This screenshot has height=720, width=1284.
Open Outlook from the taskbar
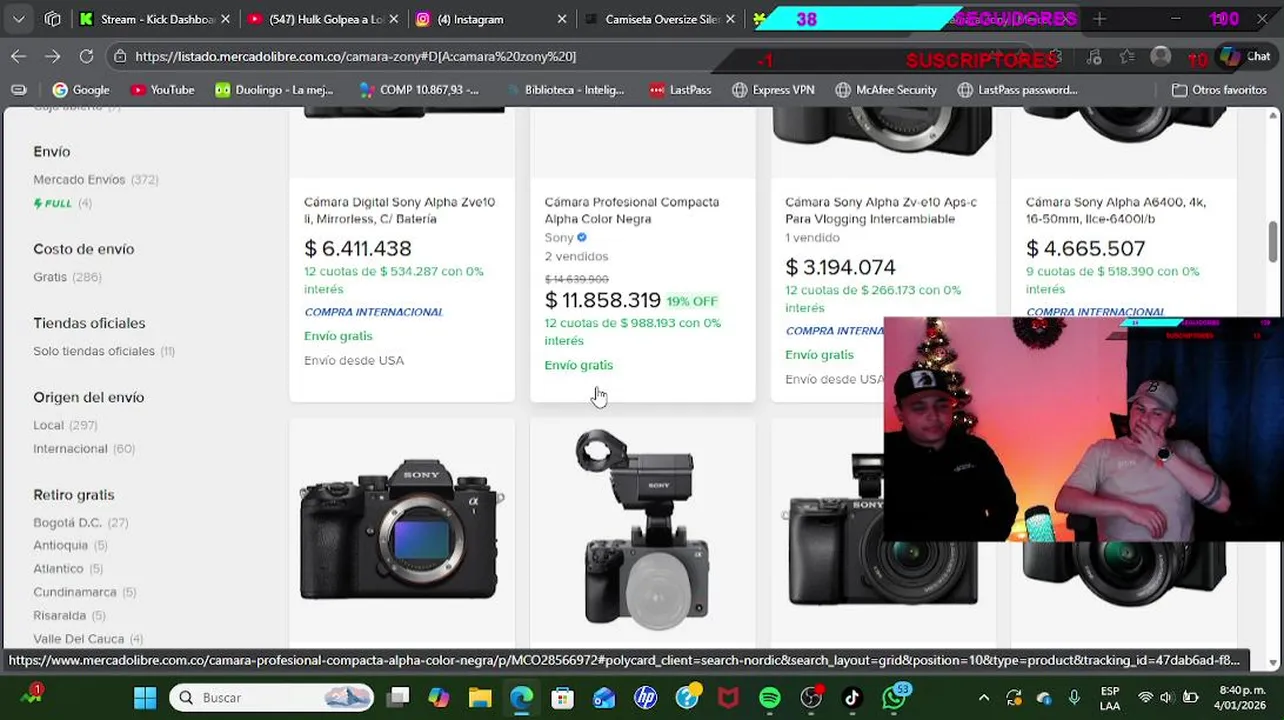[604, 697]
